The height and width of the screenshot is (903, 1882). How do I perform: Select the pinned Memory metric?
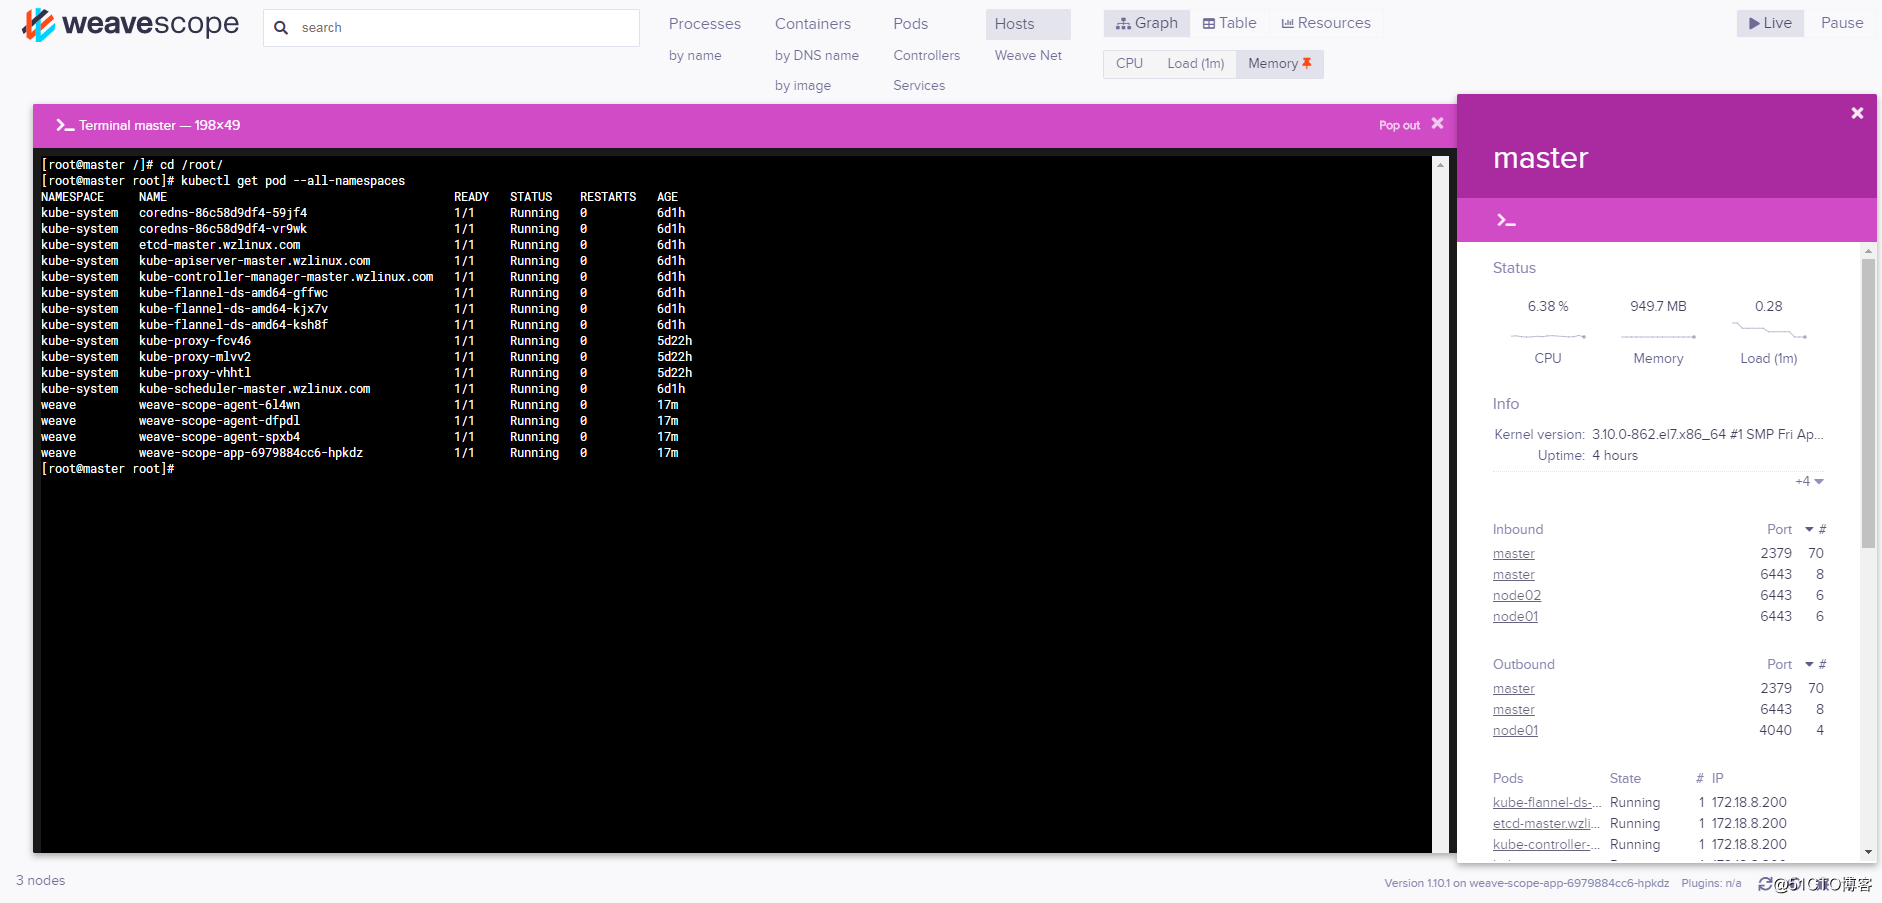(1279, 63)
